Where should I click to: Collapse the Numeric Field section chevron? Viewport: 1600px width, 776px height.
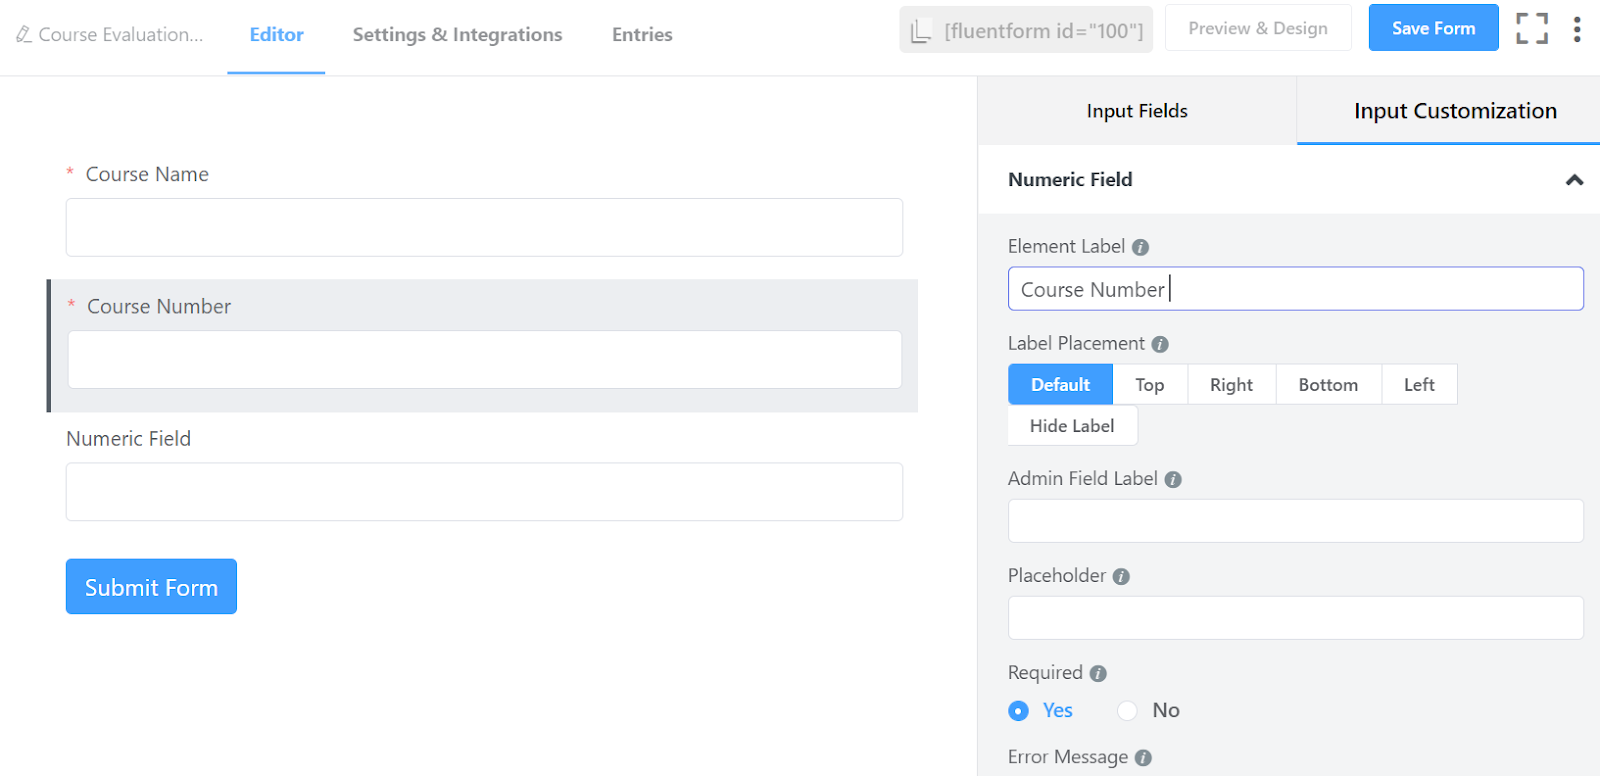coord(1574,180)
